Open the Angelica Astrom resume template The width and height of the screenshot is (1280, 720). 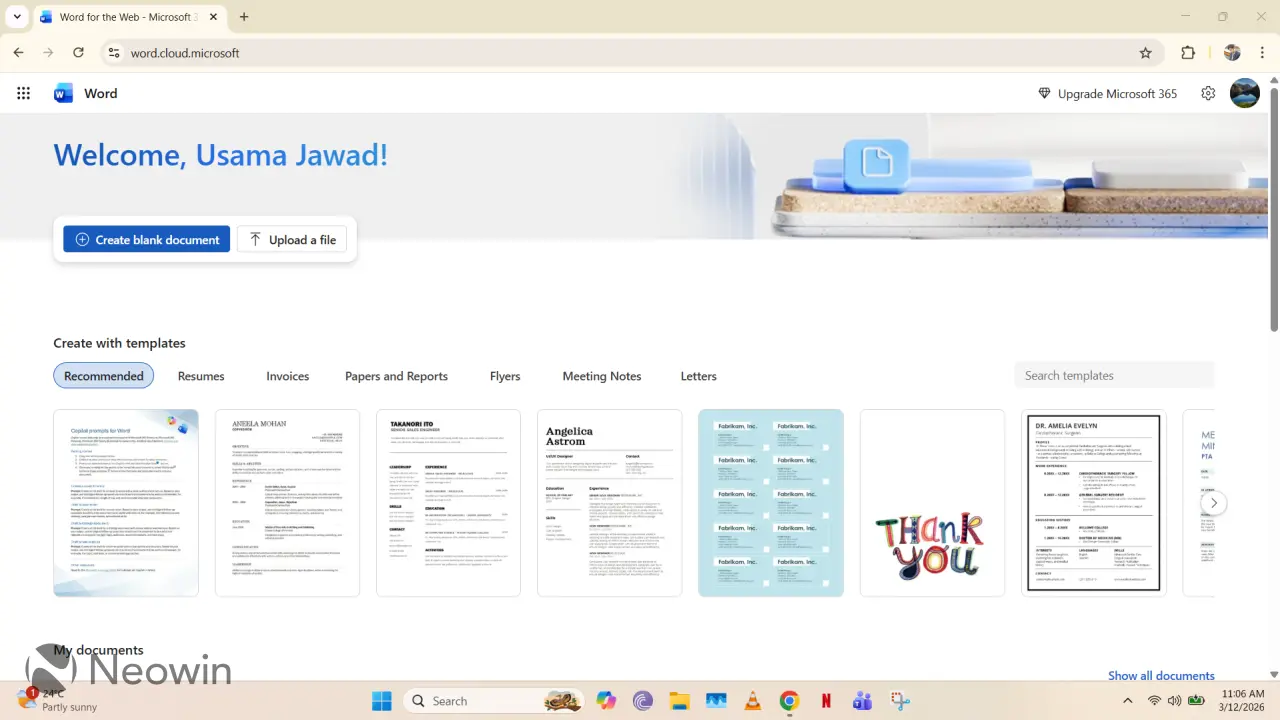click(610, 503)
